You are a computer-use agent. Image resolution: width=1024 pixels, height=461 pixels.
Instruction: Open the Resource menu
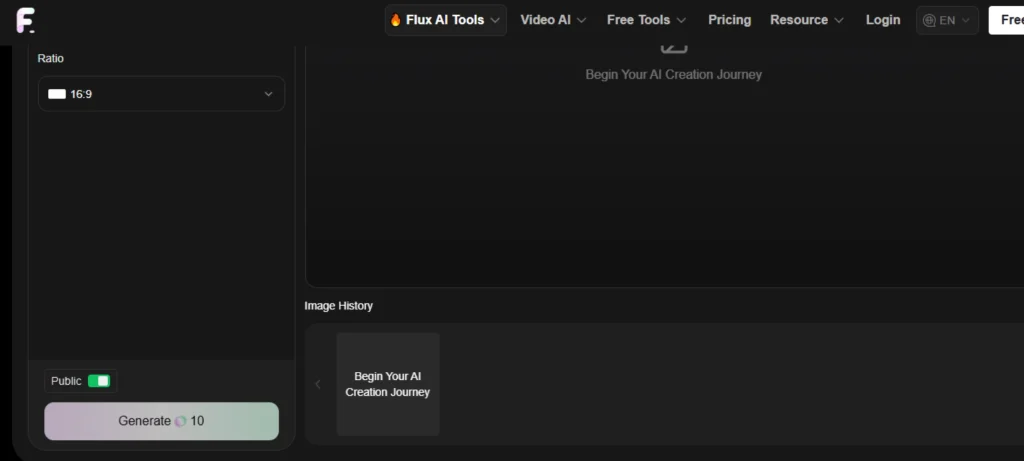click(x=806, y=20)
